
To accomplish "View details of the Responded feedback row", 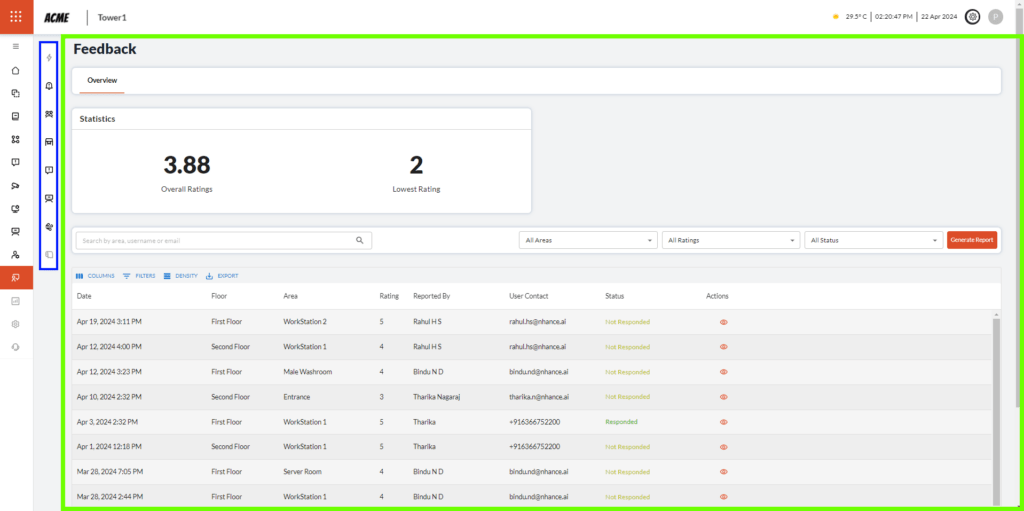I will [723, 422].
